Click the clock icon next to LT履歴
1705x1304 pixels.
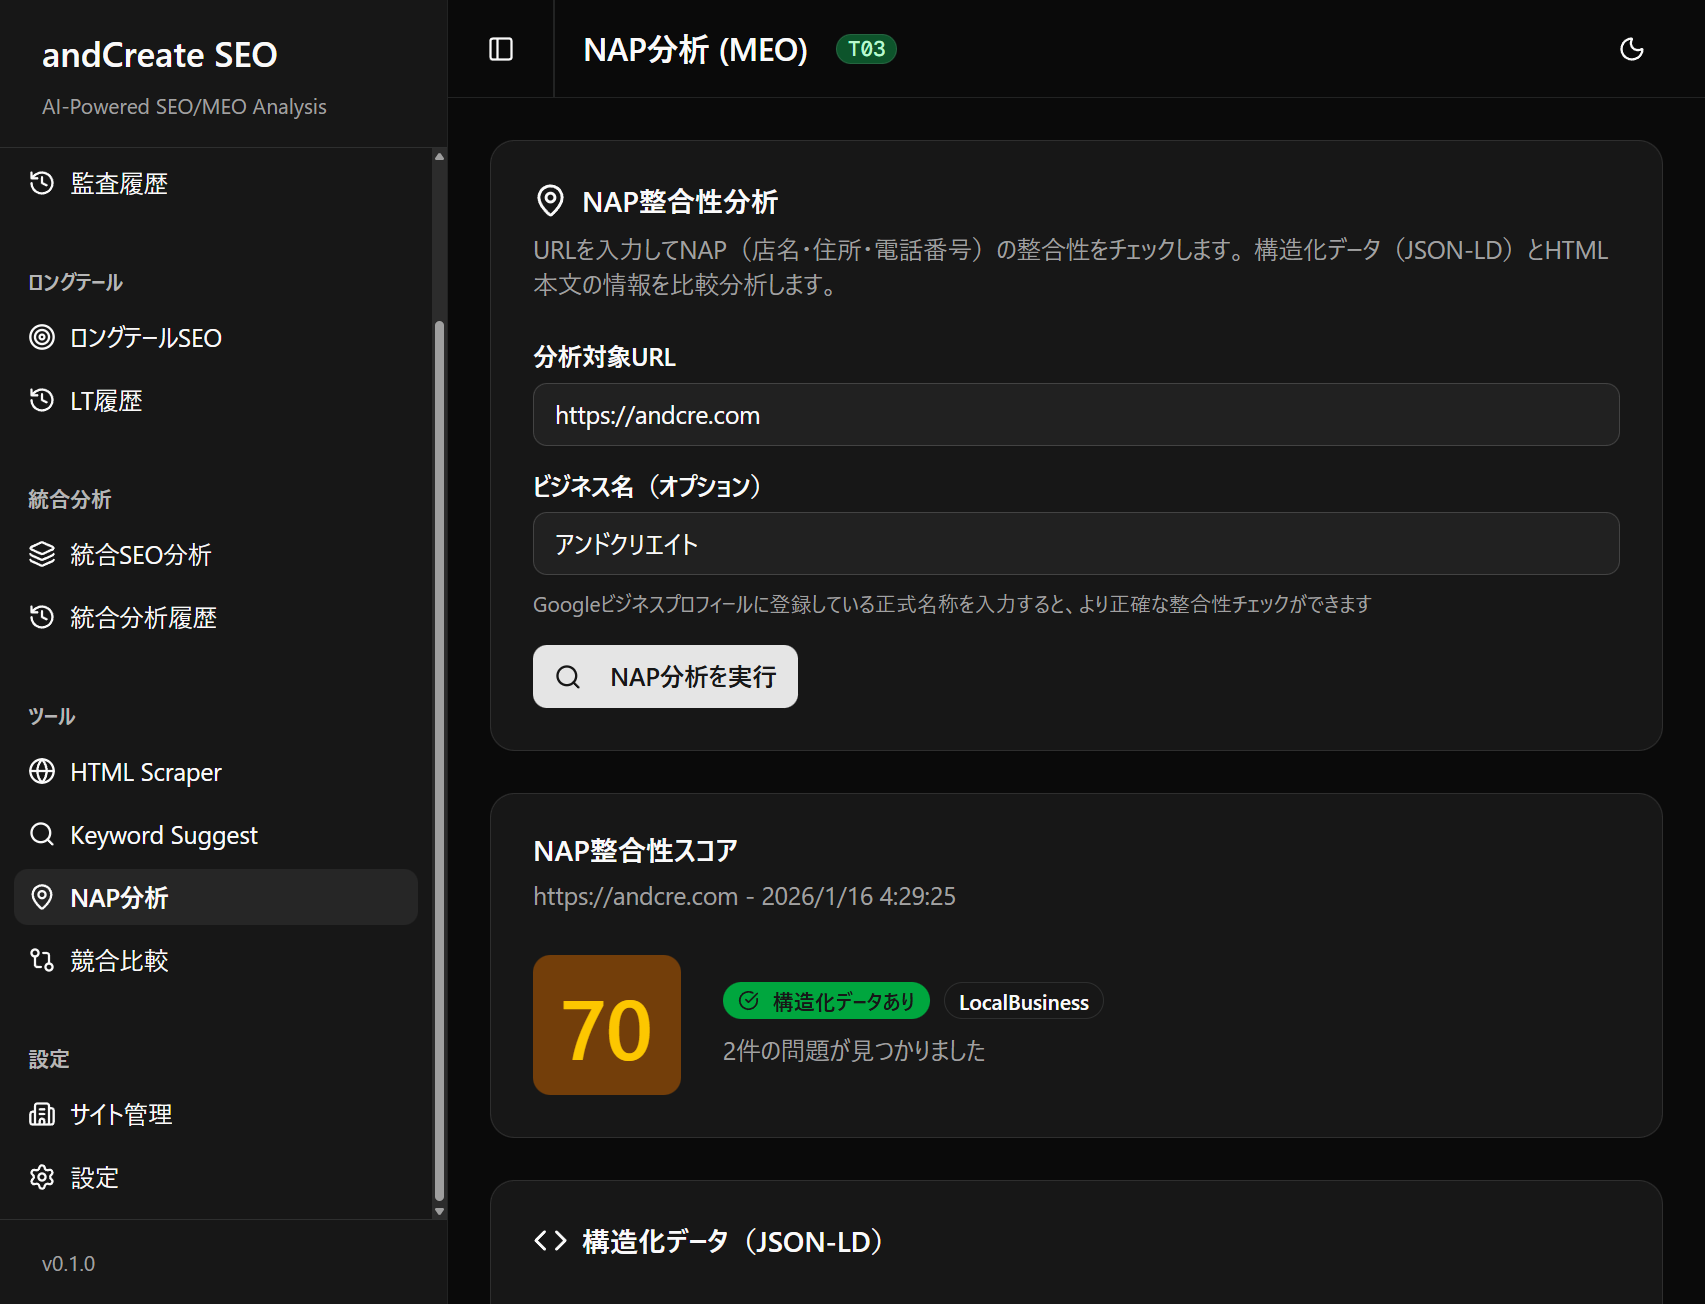coord(42,400)
